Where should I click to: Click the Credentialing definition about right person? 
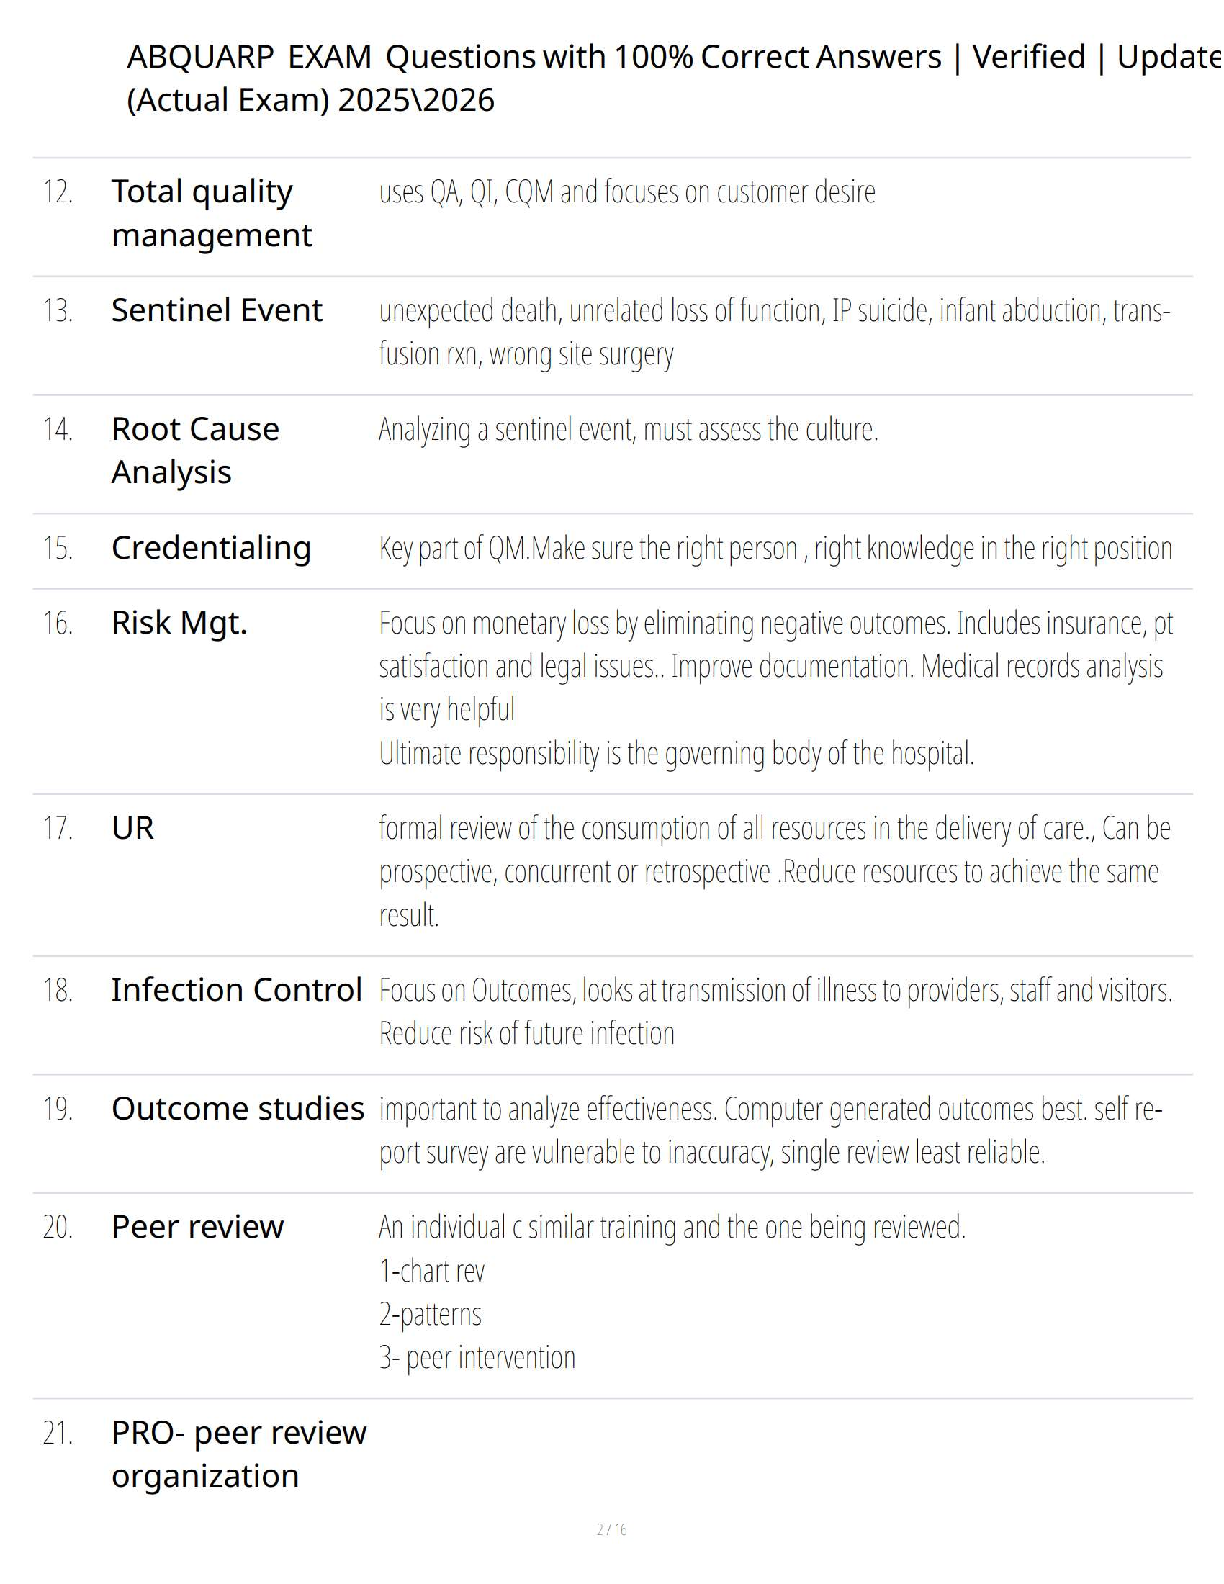click(x=775, y=548)
